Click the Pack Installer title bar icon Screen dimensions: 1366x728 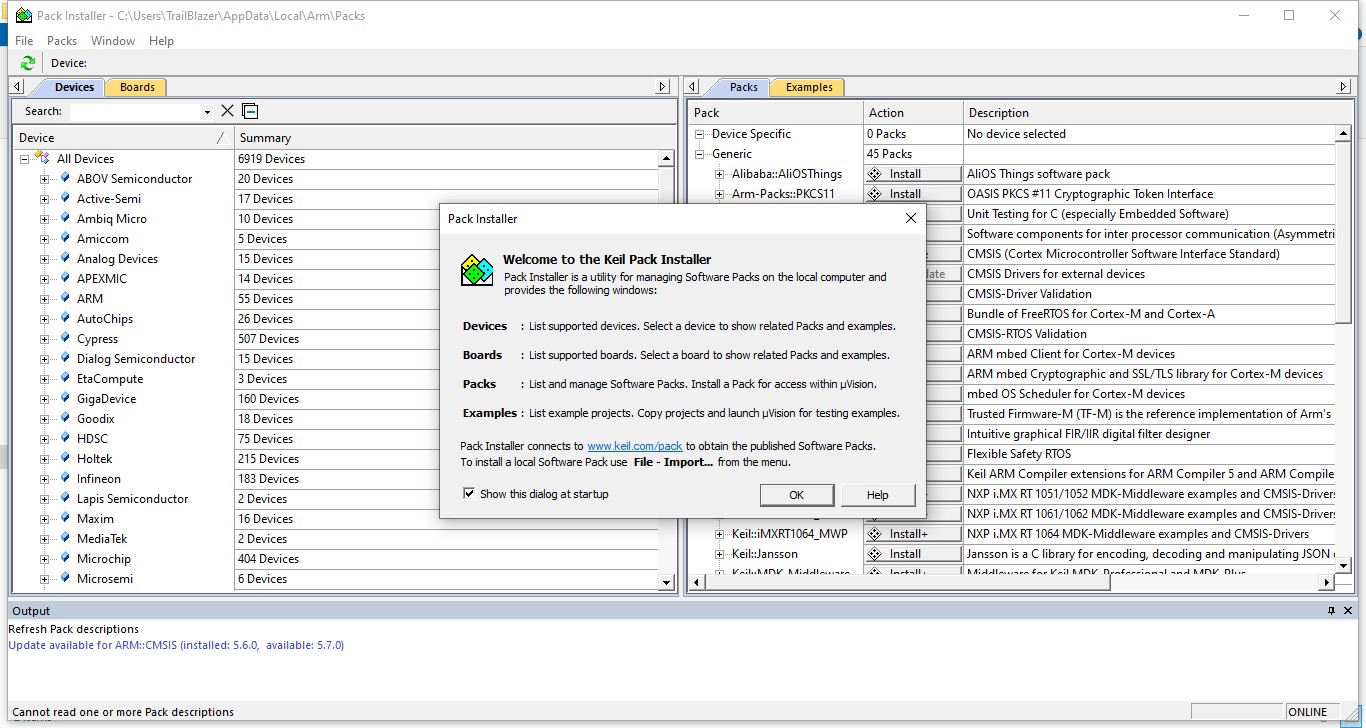(x=23, y=15)
